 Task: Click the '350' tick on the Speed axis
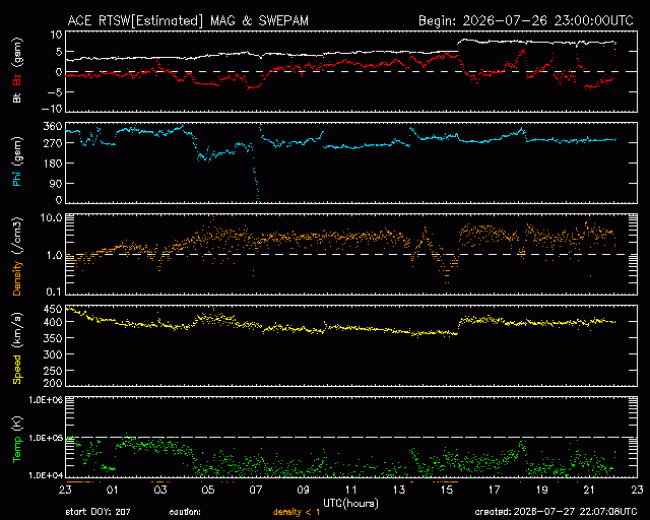(53, 338)
